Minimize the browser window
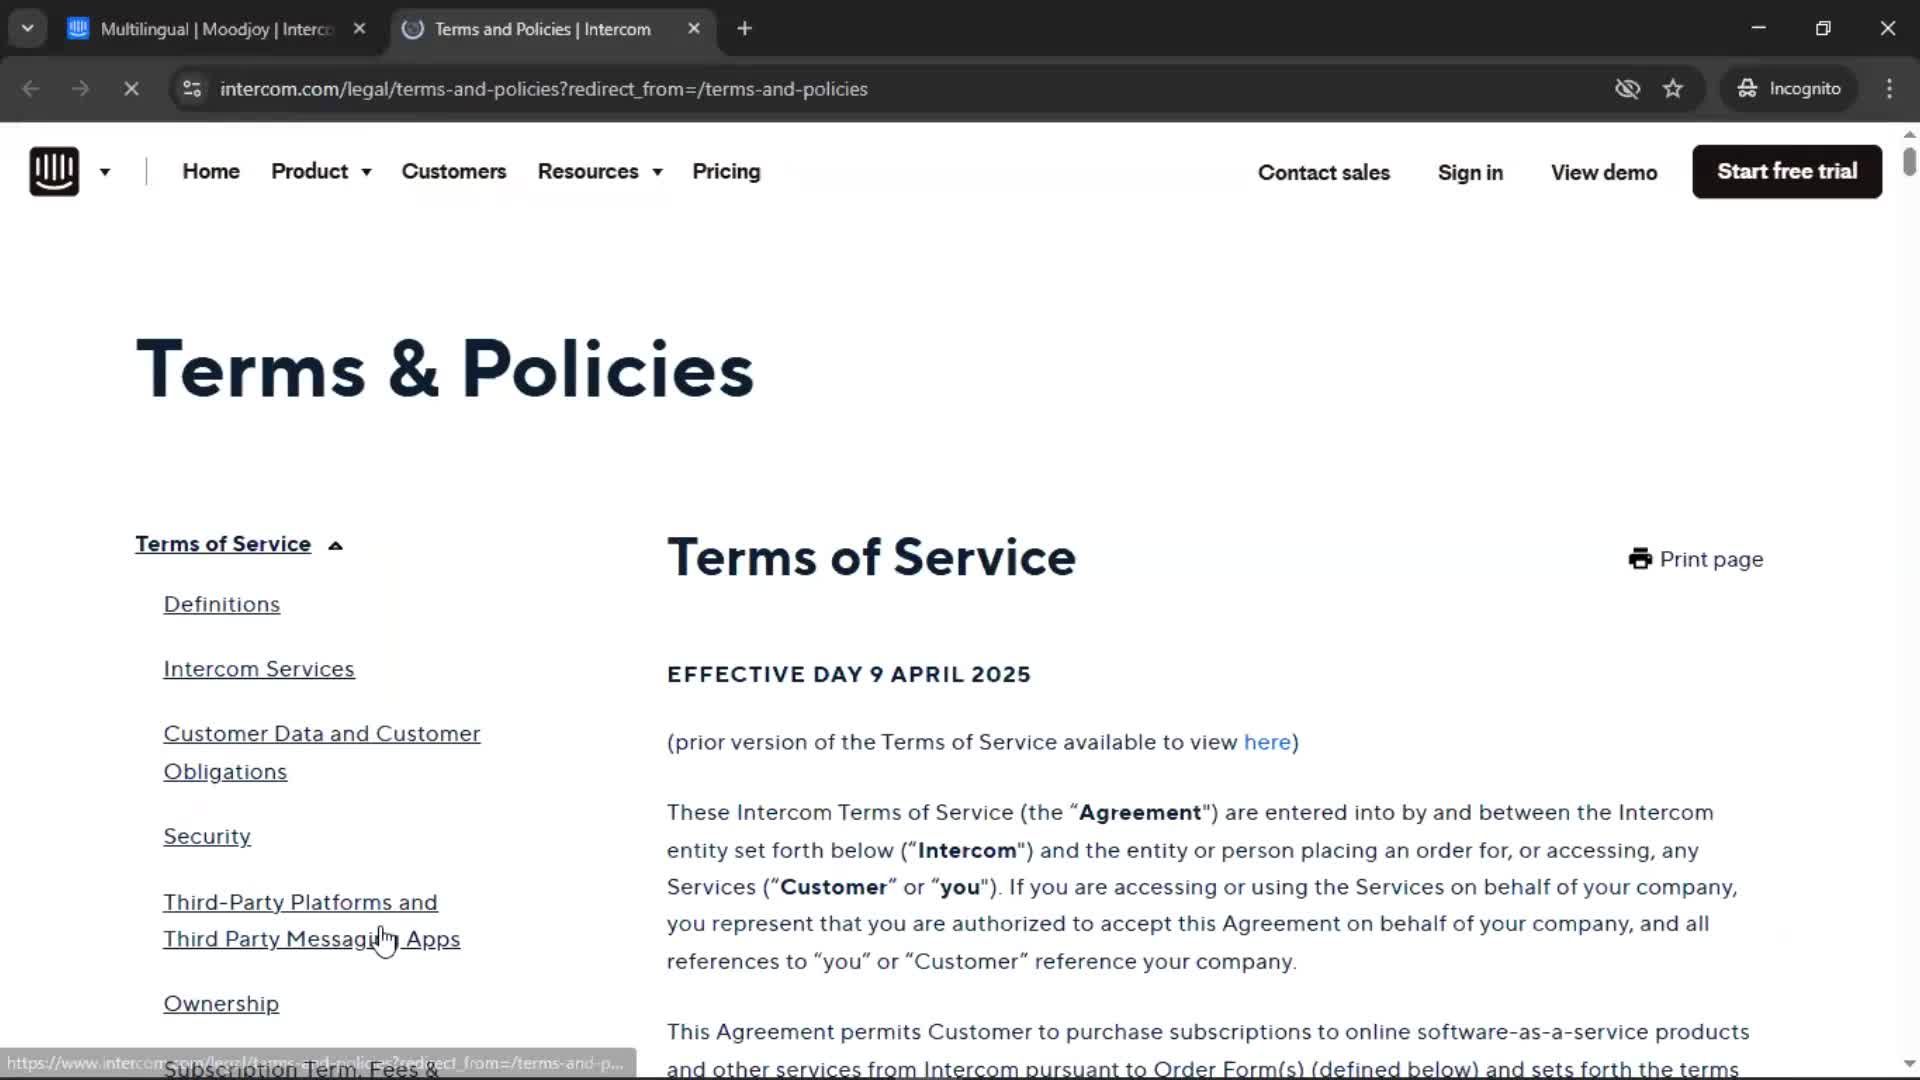Screen dimensions: 1920x1080 point(1758,28)
